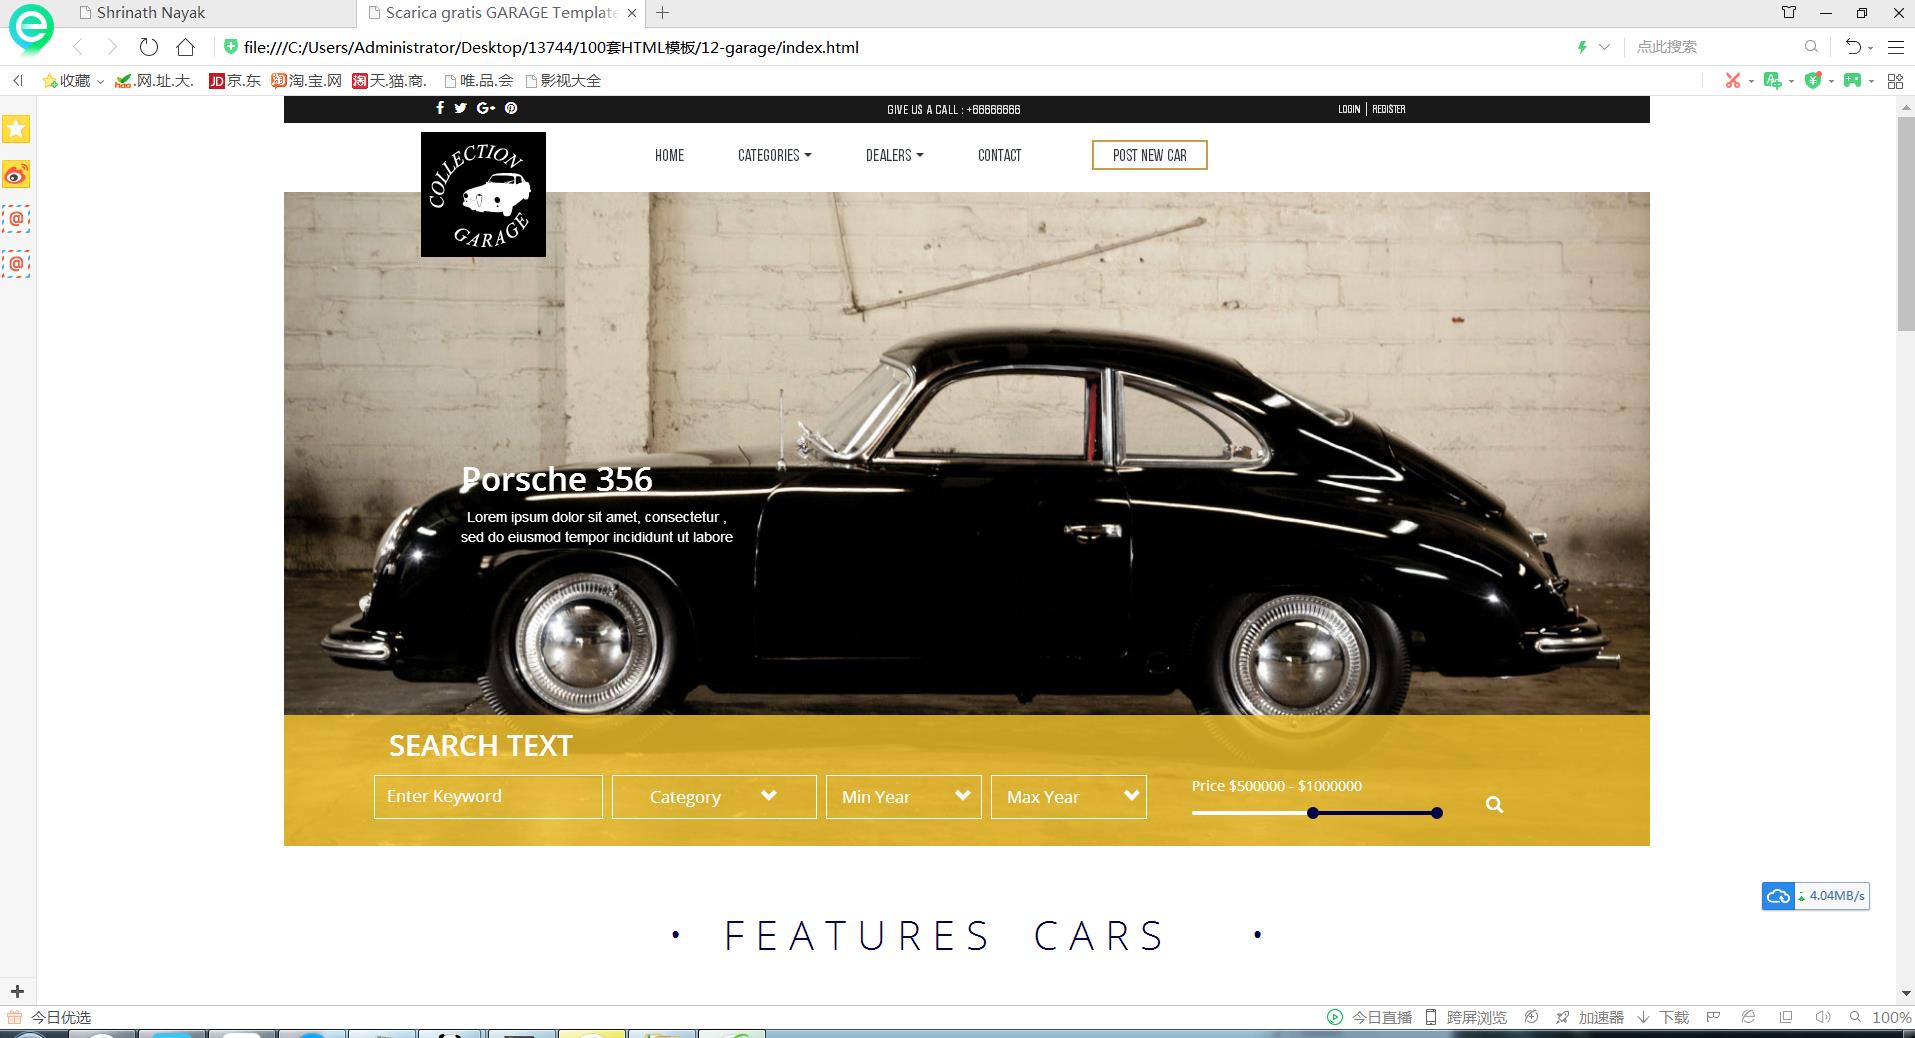1915x1038 pixels.
Task: Open the green shield wallet icon
Action: click(x=1813, y=81)
